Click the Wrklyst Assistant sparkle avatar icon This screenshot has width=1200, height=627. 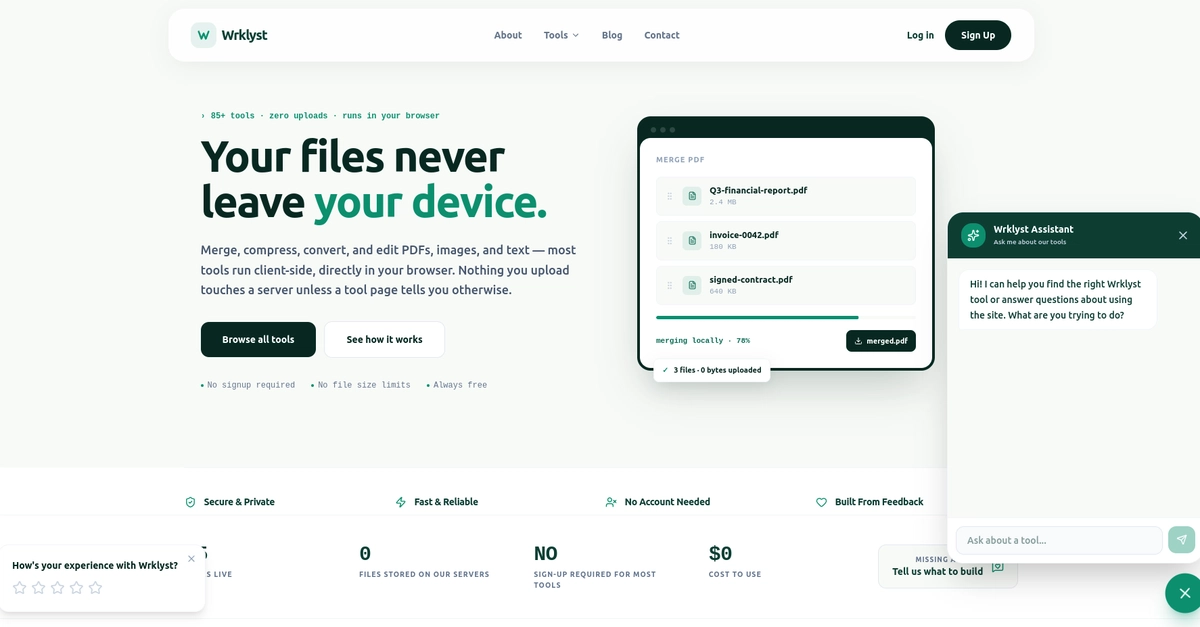[973, 235]
